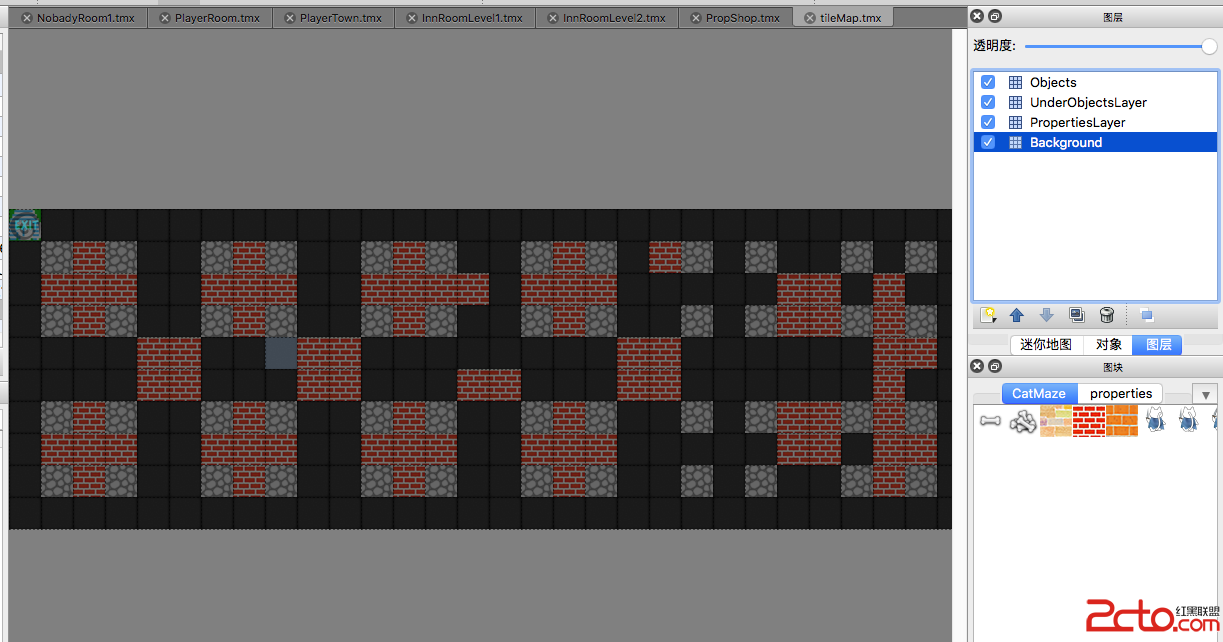This screenshot has height=642, width=1223.
Task: Open the tileset list dropdown arrow
Action: [1206, 395]
